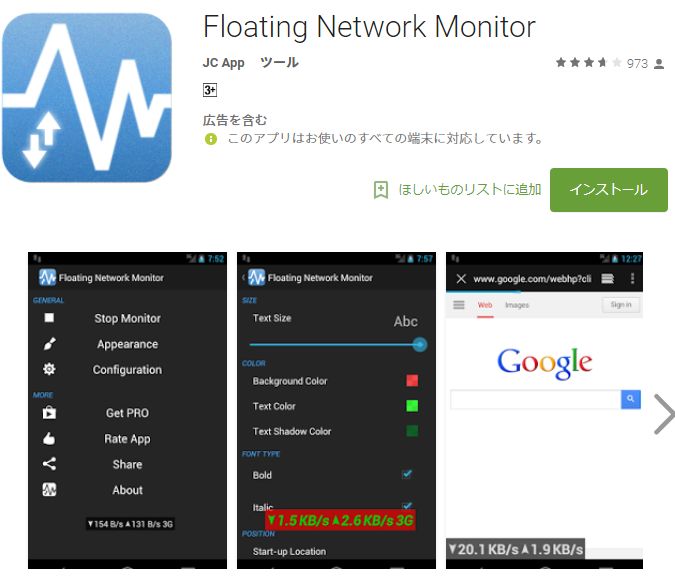Click the Google search magnifier button
The width and height of the screenshot is (675, 583).
tap(631, 399)
